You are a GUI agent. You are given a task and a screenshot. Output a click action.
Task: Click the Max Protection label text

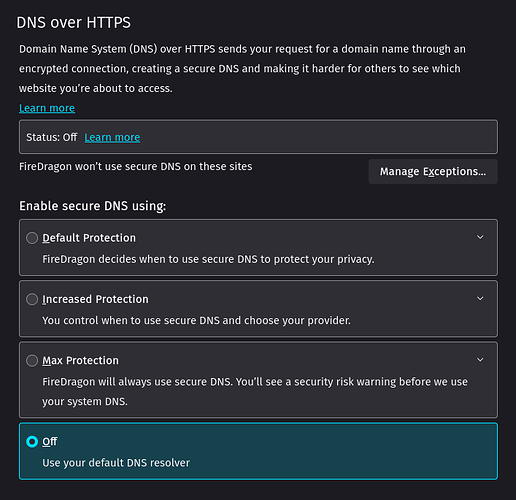(x=80, y=361)
